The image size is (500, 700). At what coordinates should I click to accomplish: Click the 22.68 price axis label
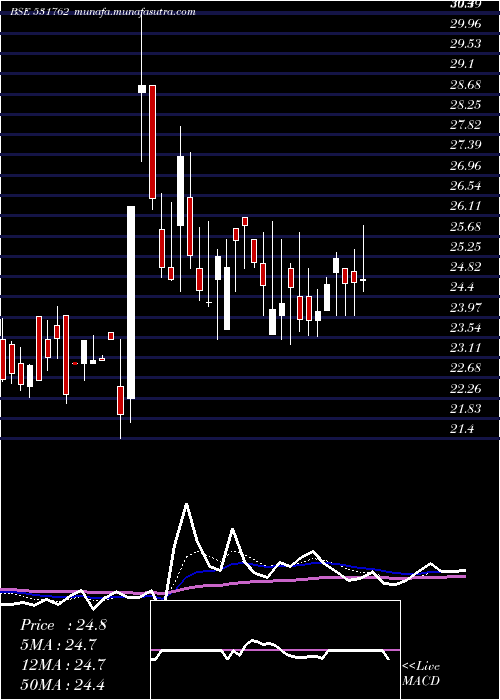click(466, 368)
